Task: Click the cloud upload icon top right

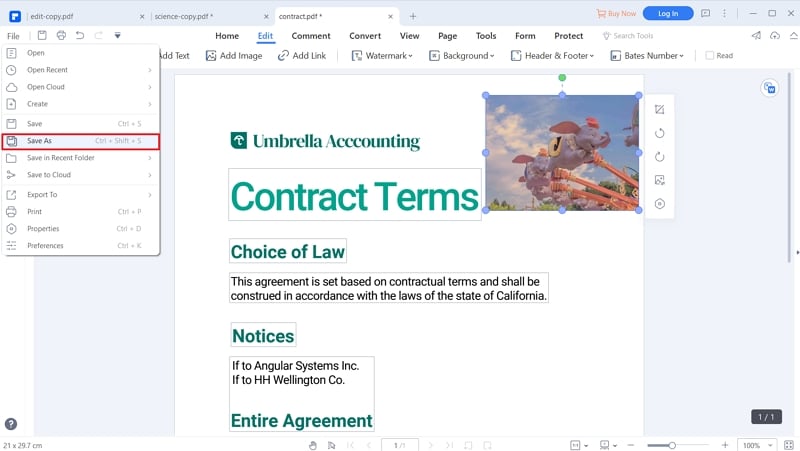Action: [775, 35]
